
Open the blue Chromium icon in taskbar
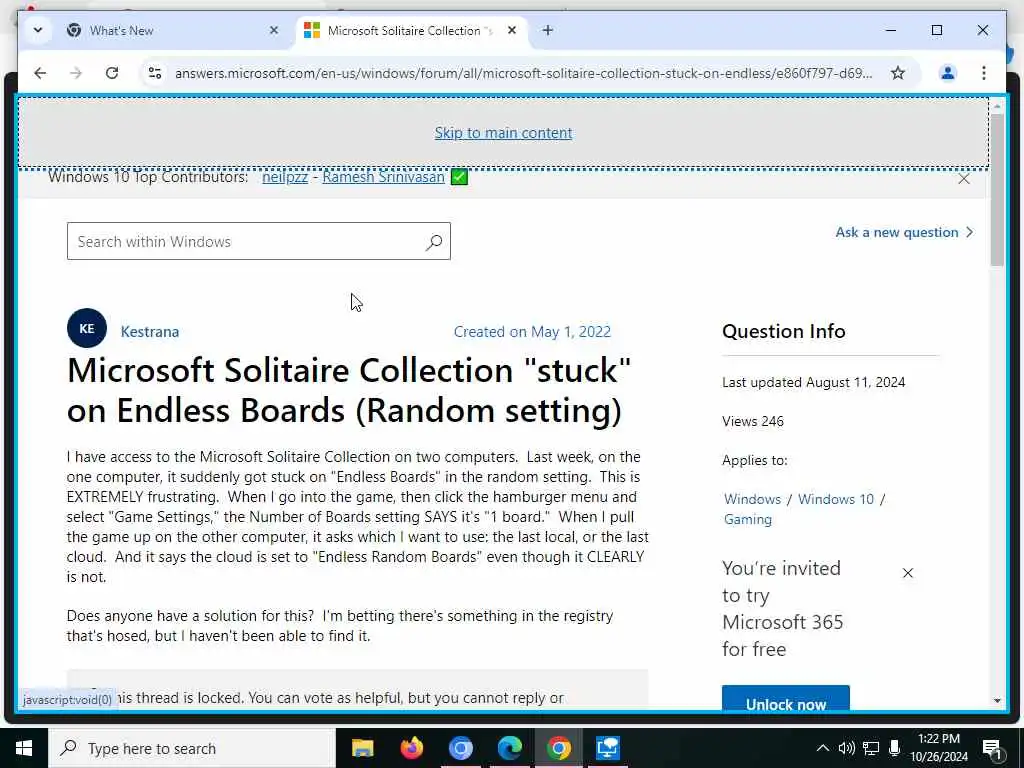tap(460, 748)
